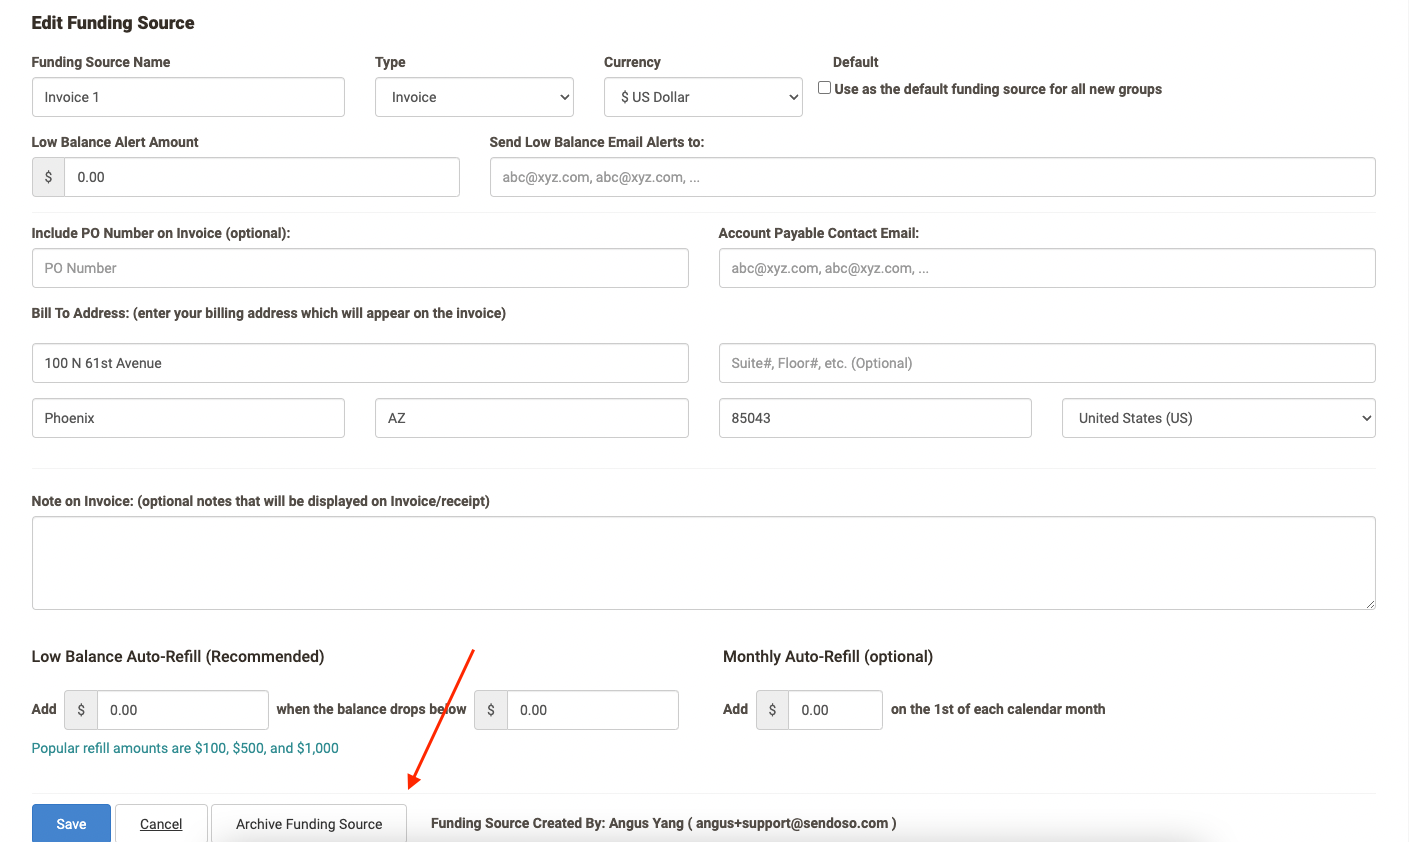Expand the Currency dropdown showing US Dollar

click(x=703, y=97)
